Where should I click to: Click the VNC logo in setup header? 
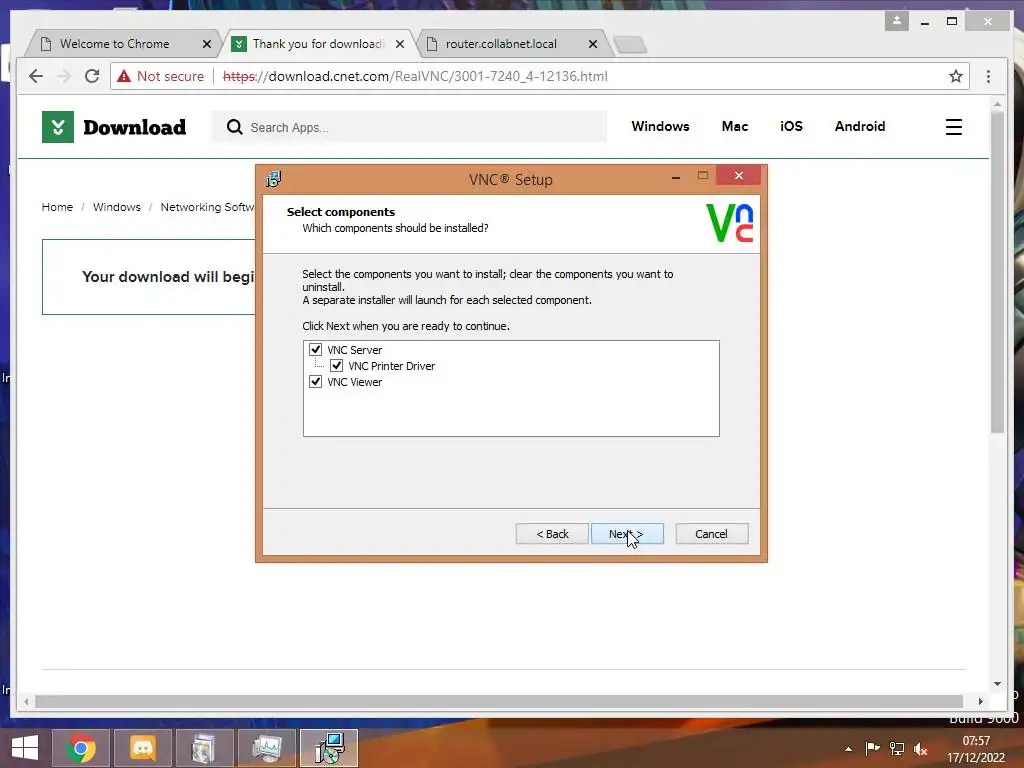coord(730,223)
